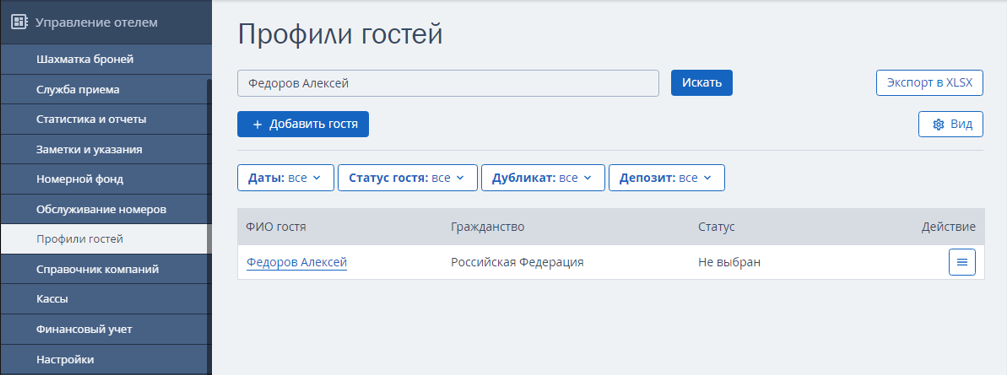Open Служба приема section
This screenshot has width=1007, height=375.
(105, 90)
